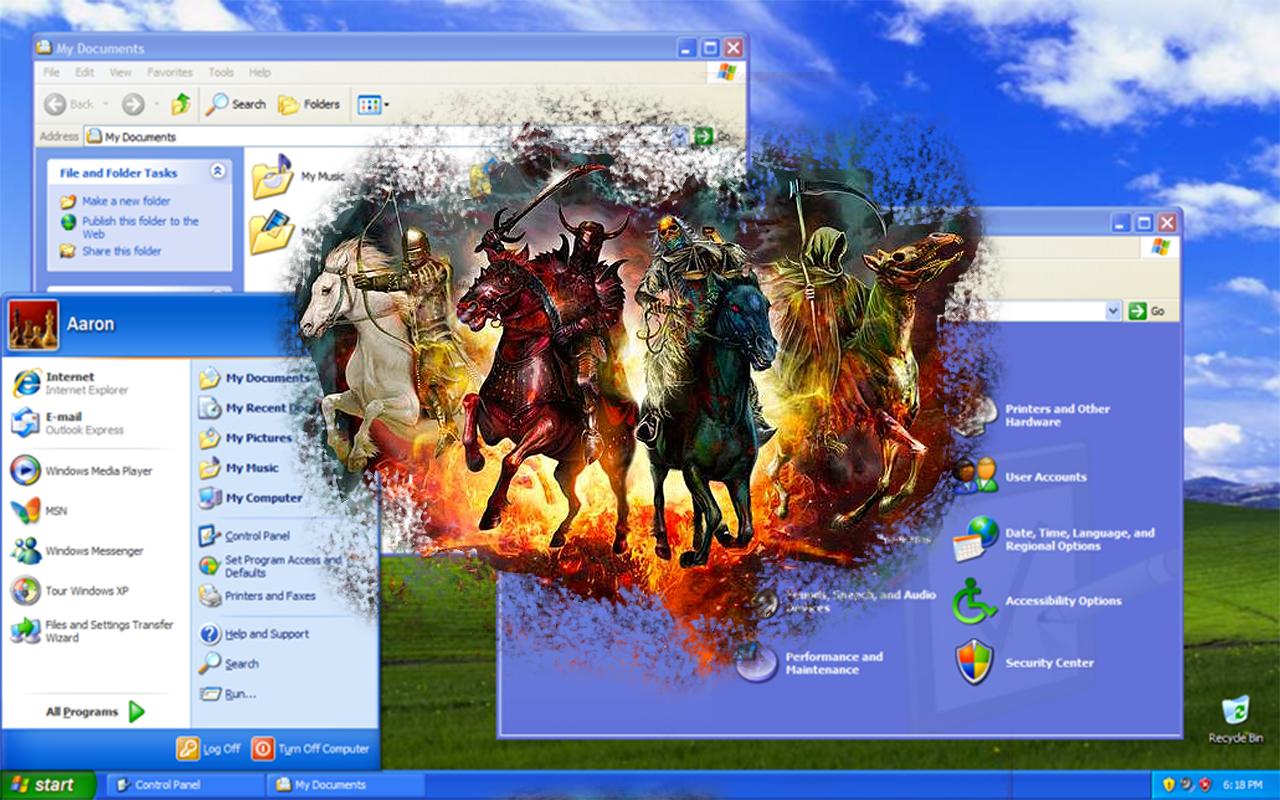Open Printers and Faxes
This screenshot has height=800, width=1280.
258,596
